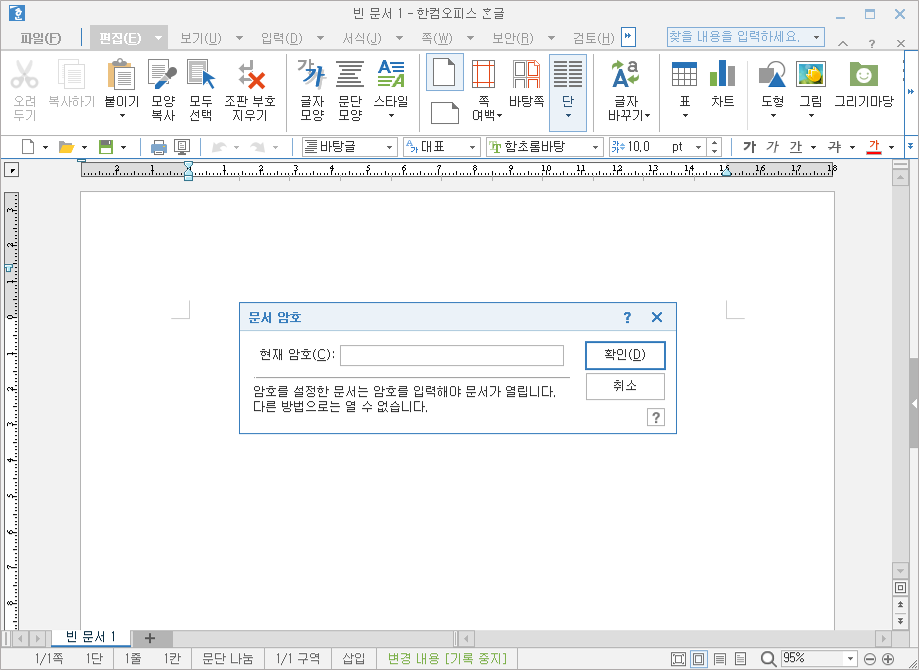Click the ? help in dialog title bar

pyautogui.click(x=627, y=318)
